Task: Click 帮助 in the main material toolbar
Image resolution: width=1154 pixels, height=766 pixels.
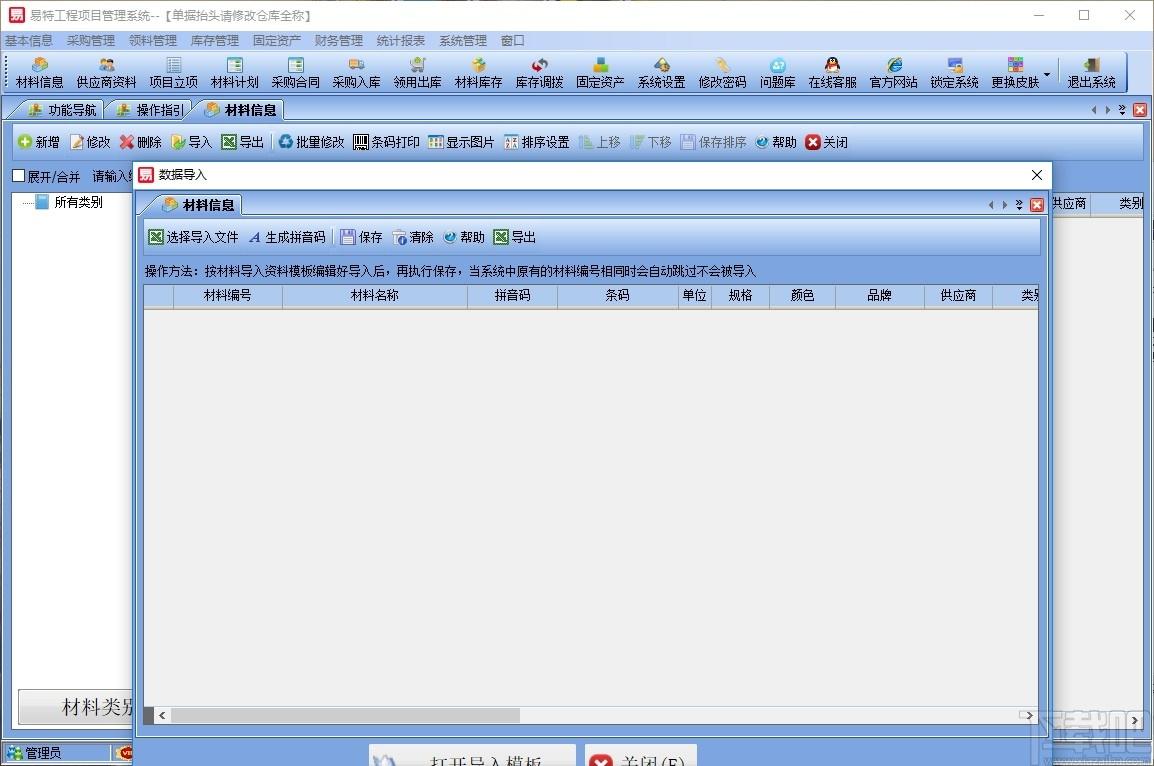Action: [776, 142]
